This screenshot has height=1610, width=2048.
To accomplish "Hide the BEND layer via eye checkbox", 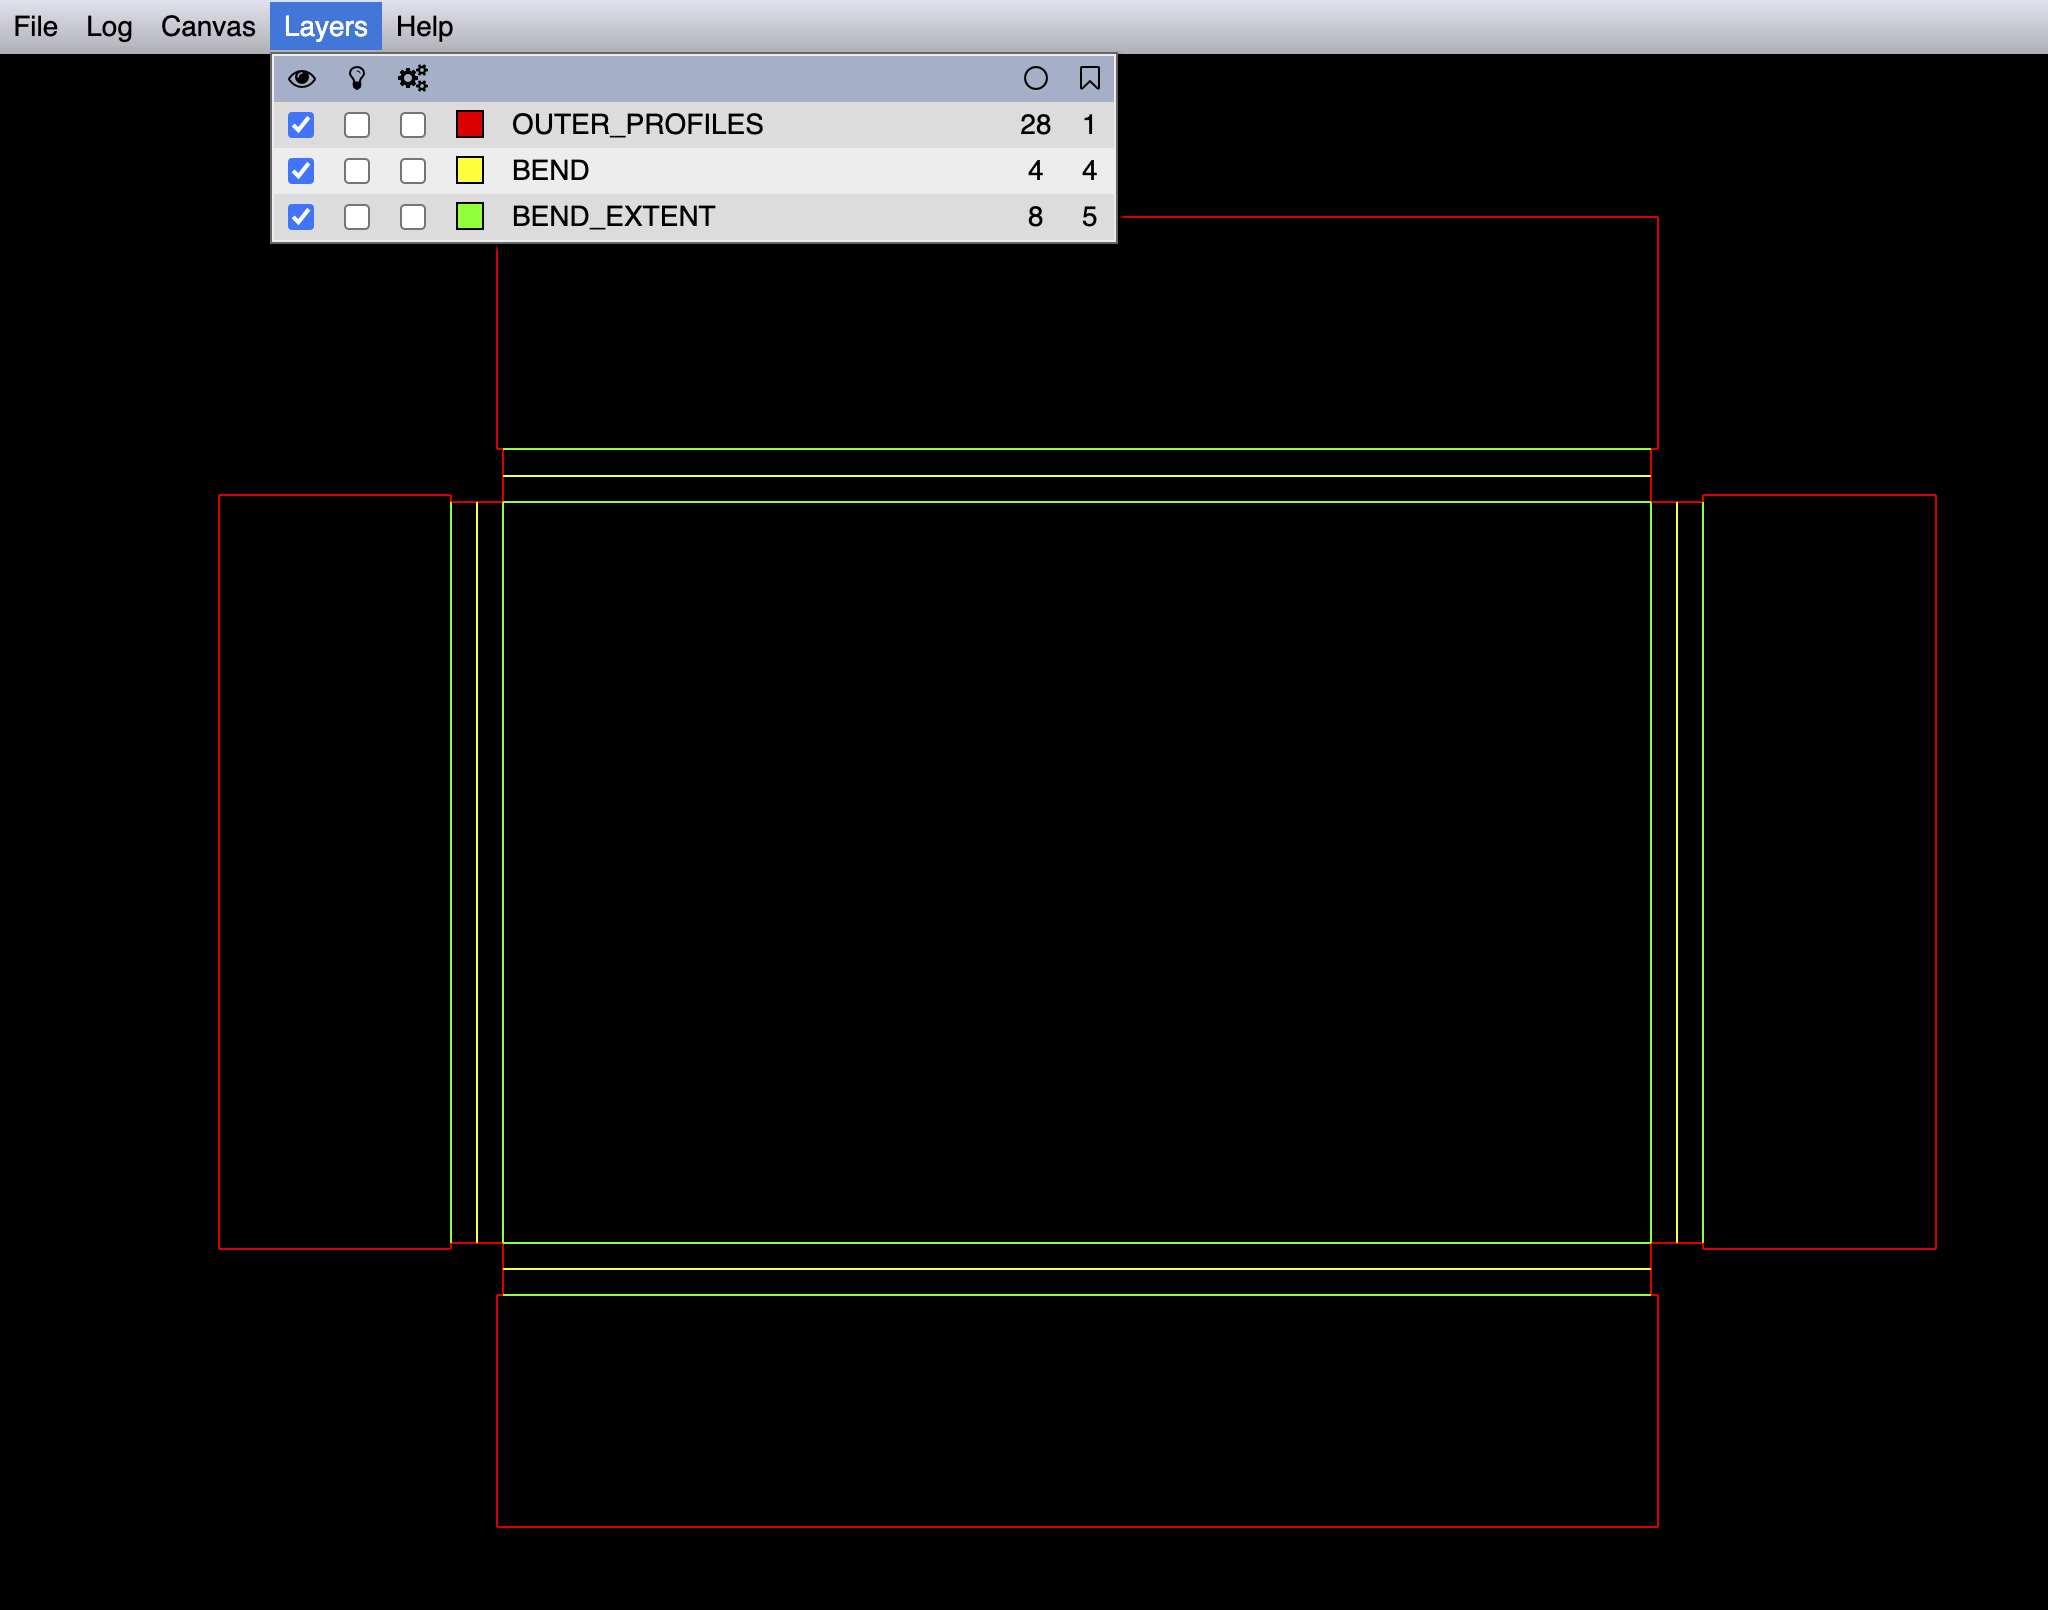I will [301, 171].
